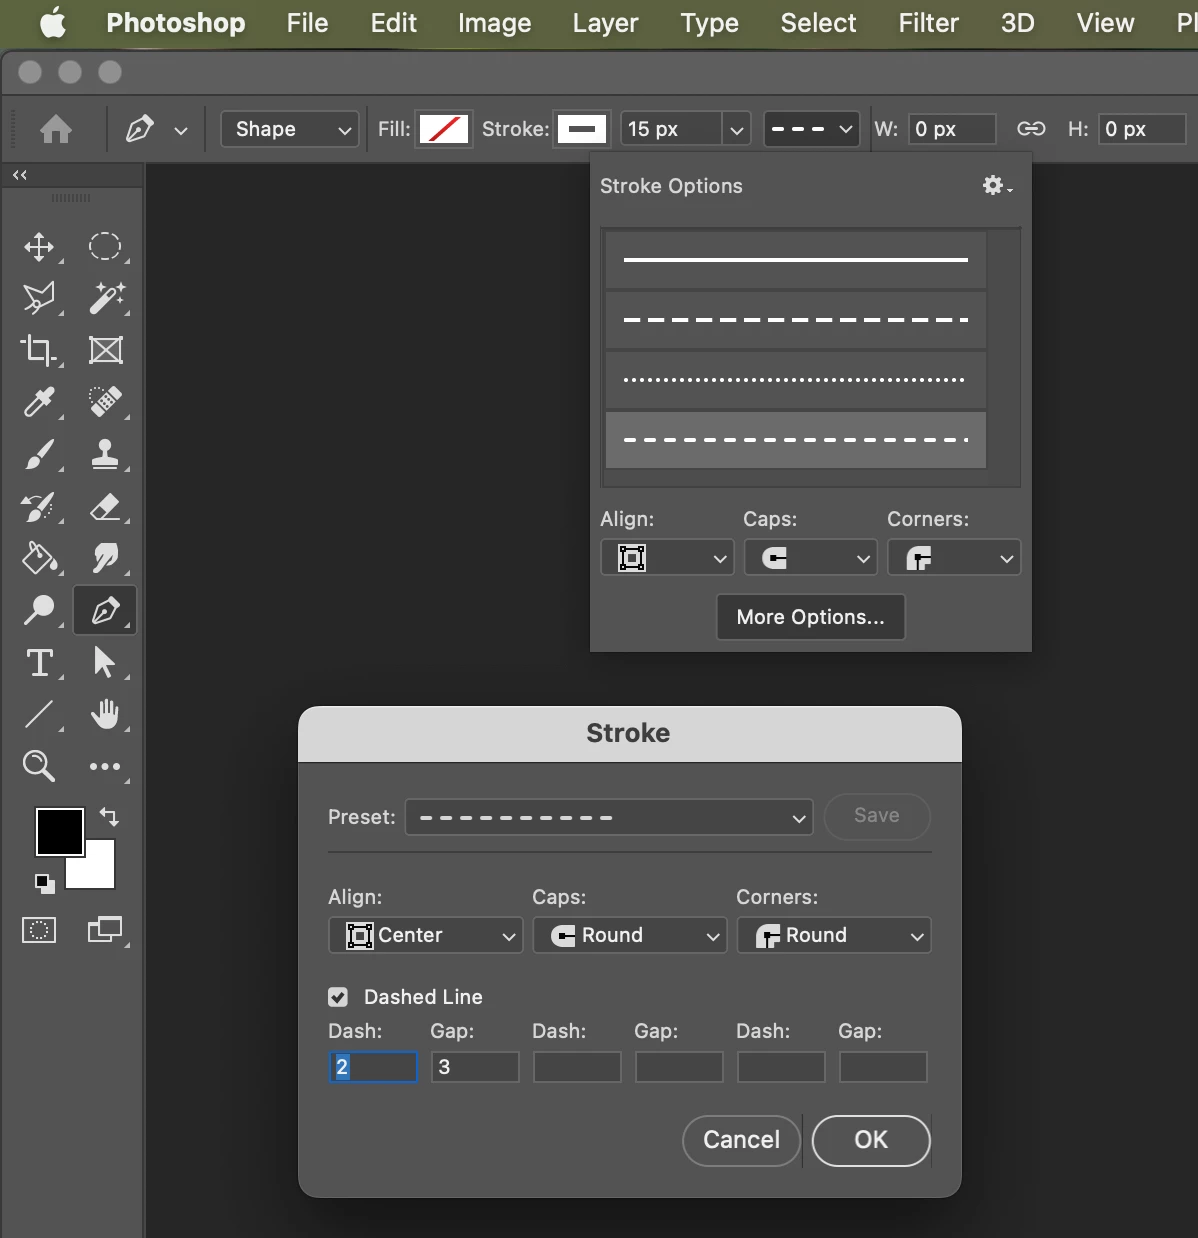Open the Filter menu

(928, 23)
